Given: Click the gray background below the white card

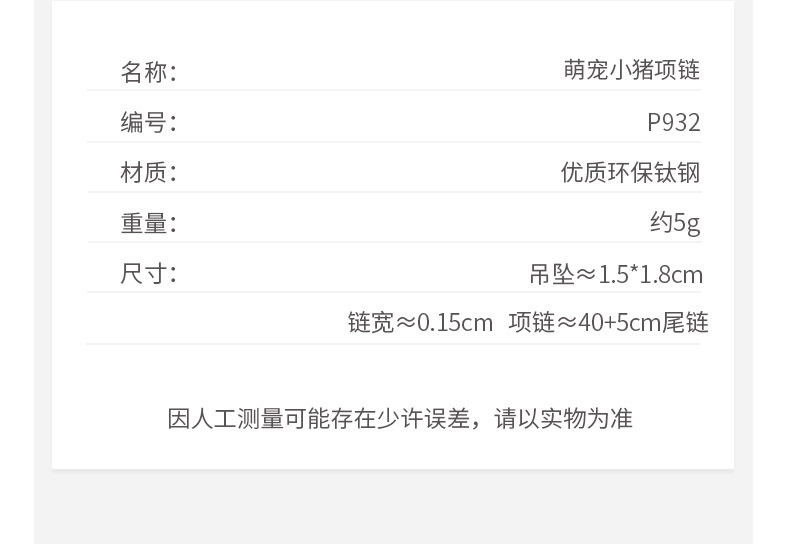Looking at the screenshot, I should coord(393,508).
